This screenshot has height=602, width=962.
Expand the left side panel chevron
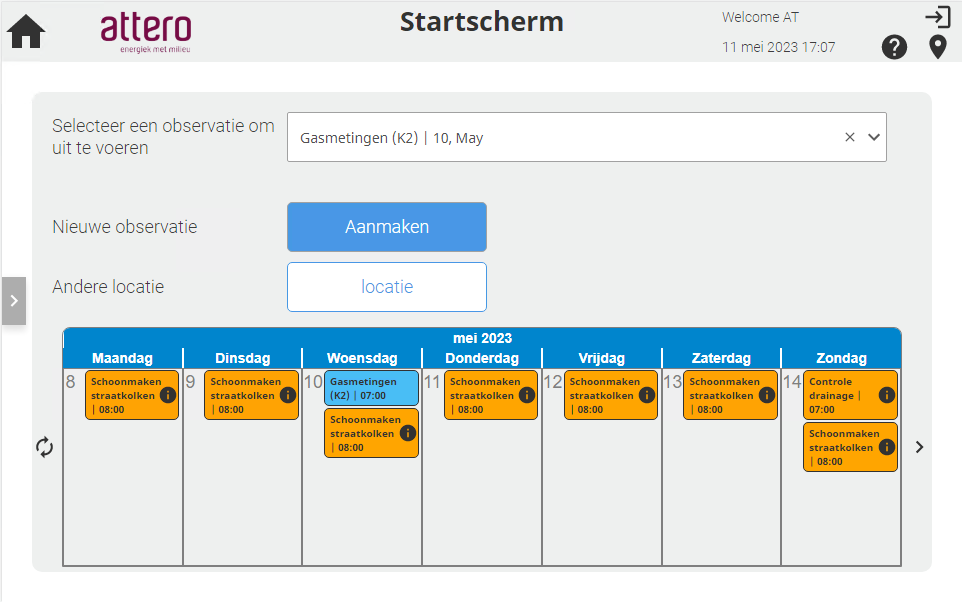tap(14, 301)
